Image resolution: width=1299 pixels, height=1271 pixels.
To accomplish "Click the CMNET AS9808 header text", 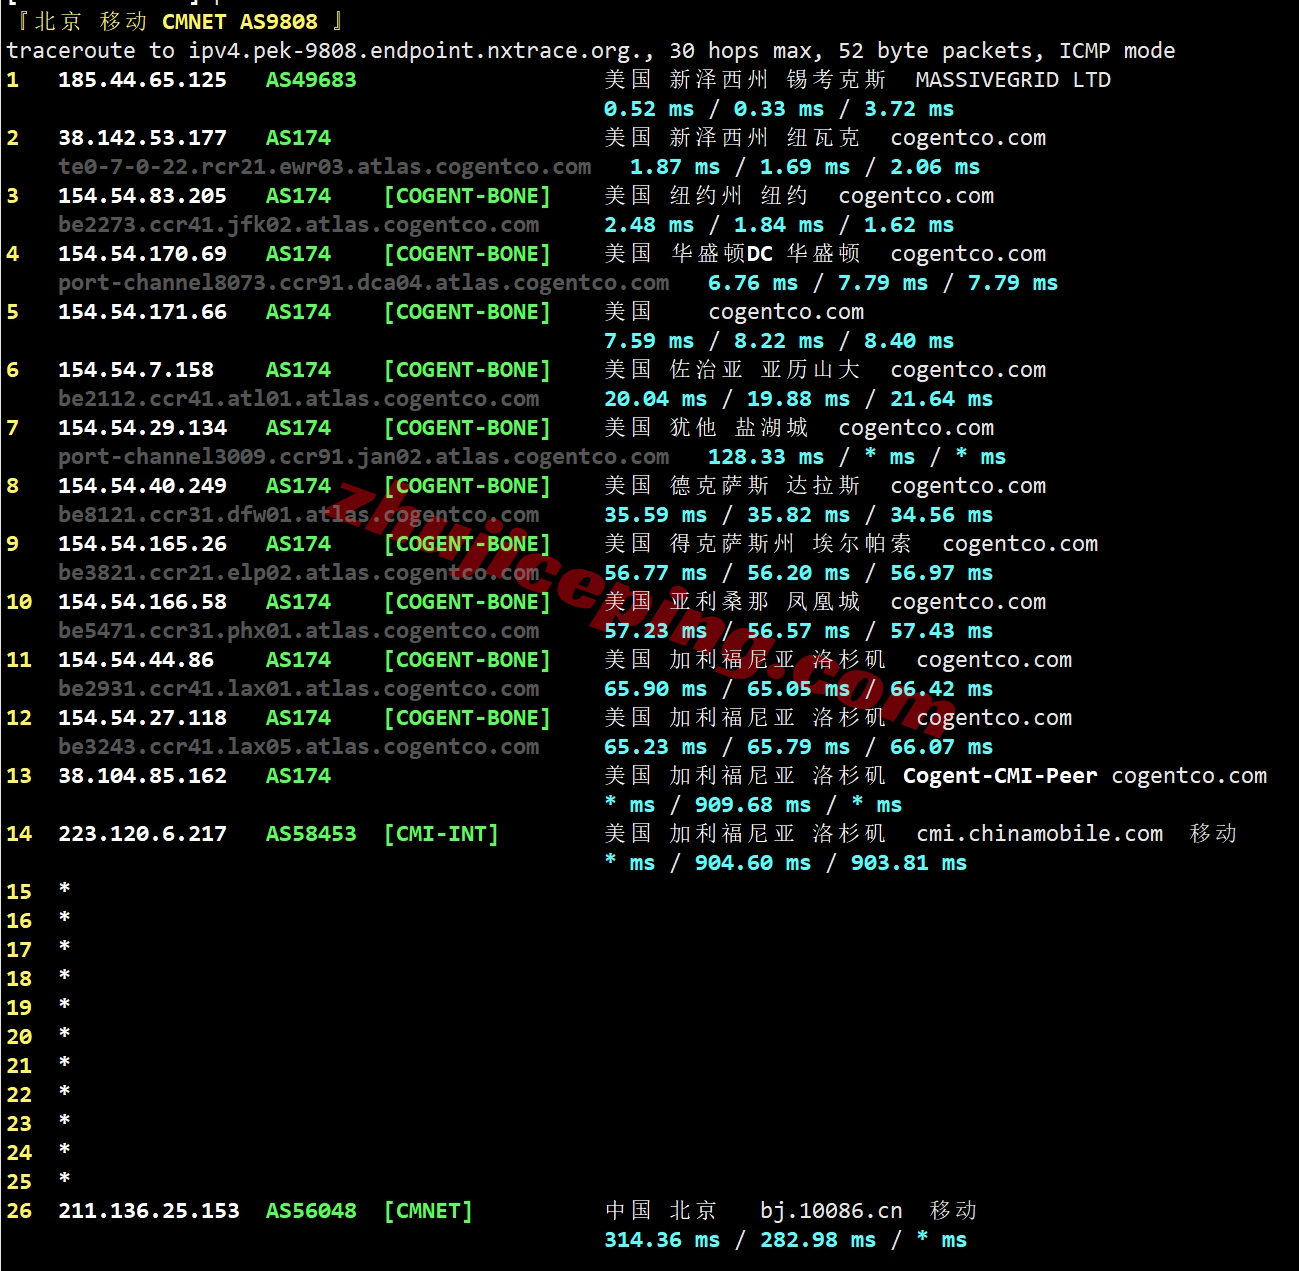I will (x=240, y=22).
